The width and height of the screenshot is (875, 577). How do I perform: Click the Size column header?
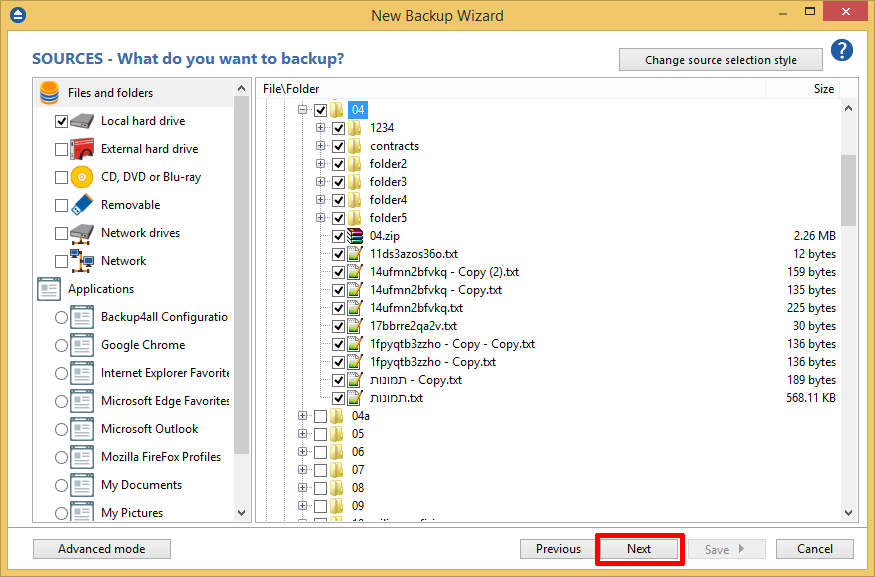pos(822,89)
